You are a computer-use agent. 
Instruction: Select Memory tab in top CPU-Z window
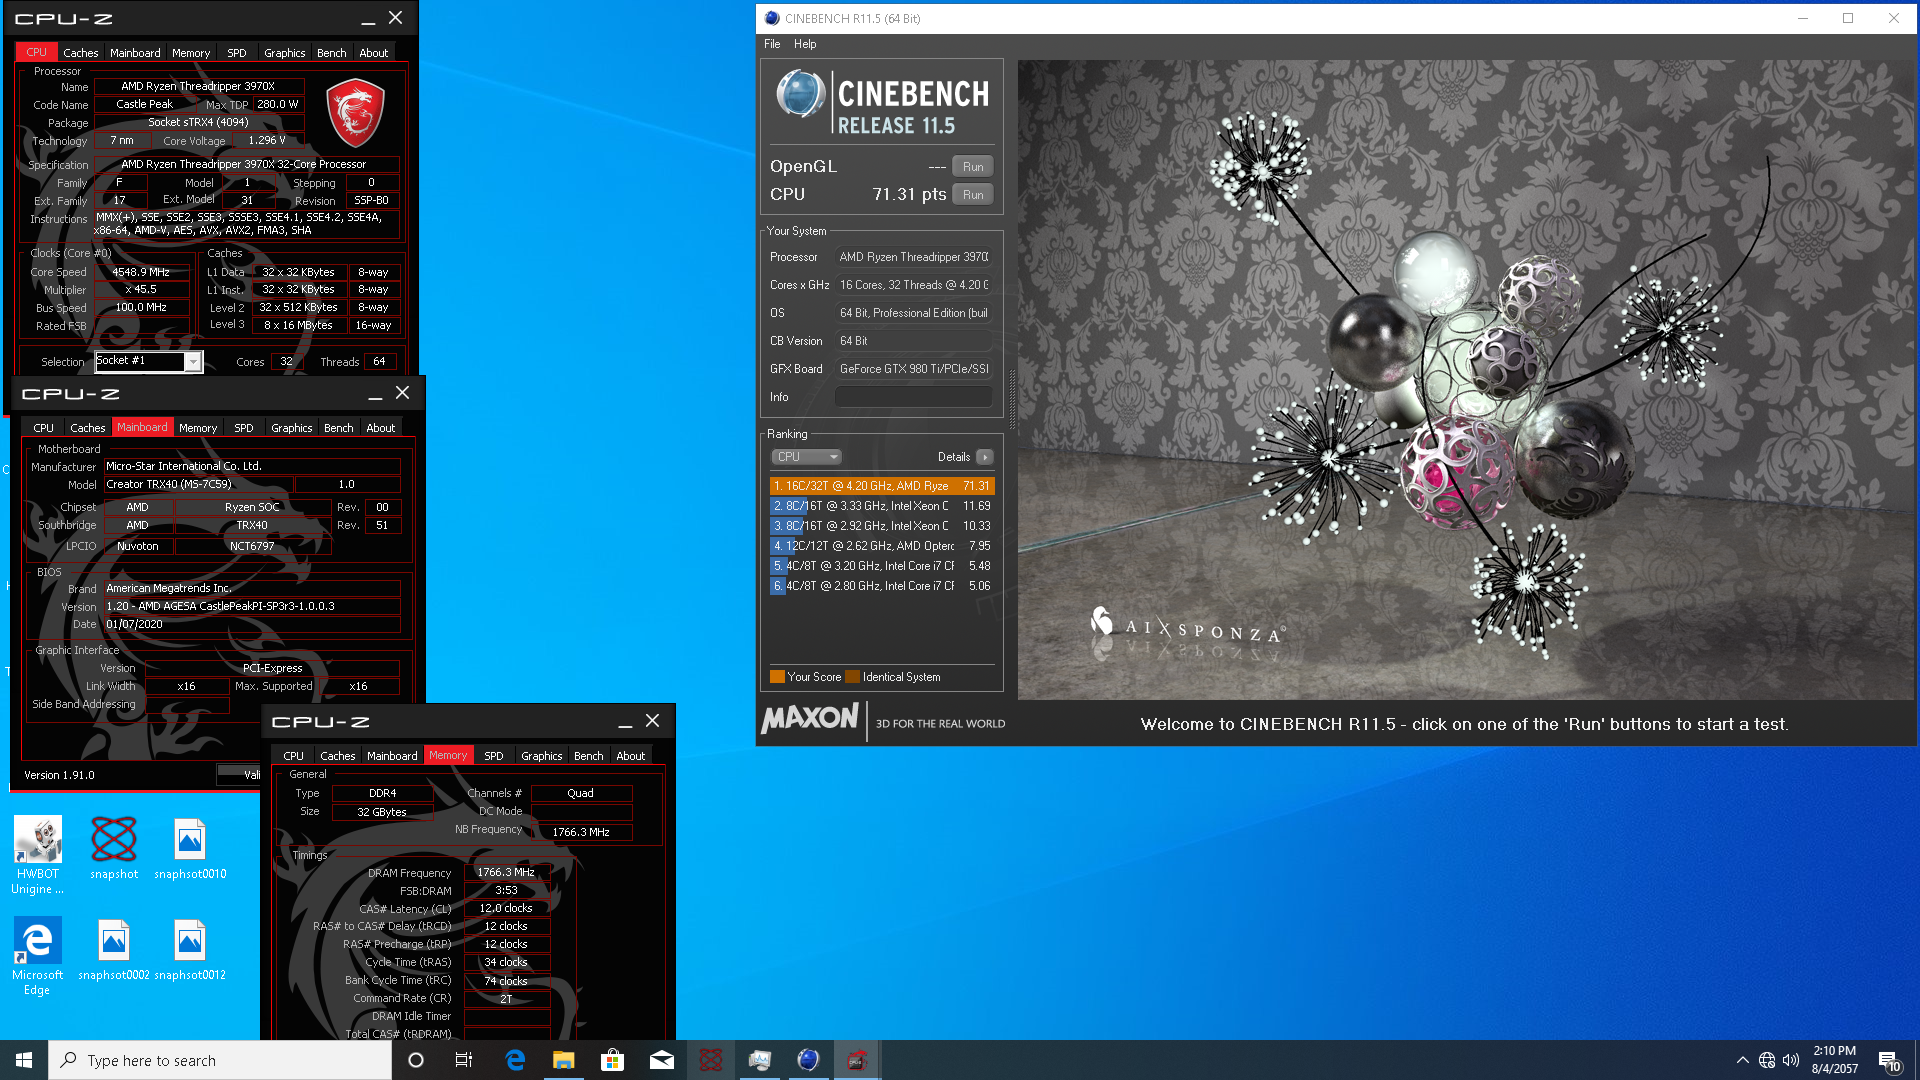191,53
